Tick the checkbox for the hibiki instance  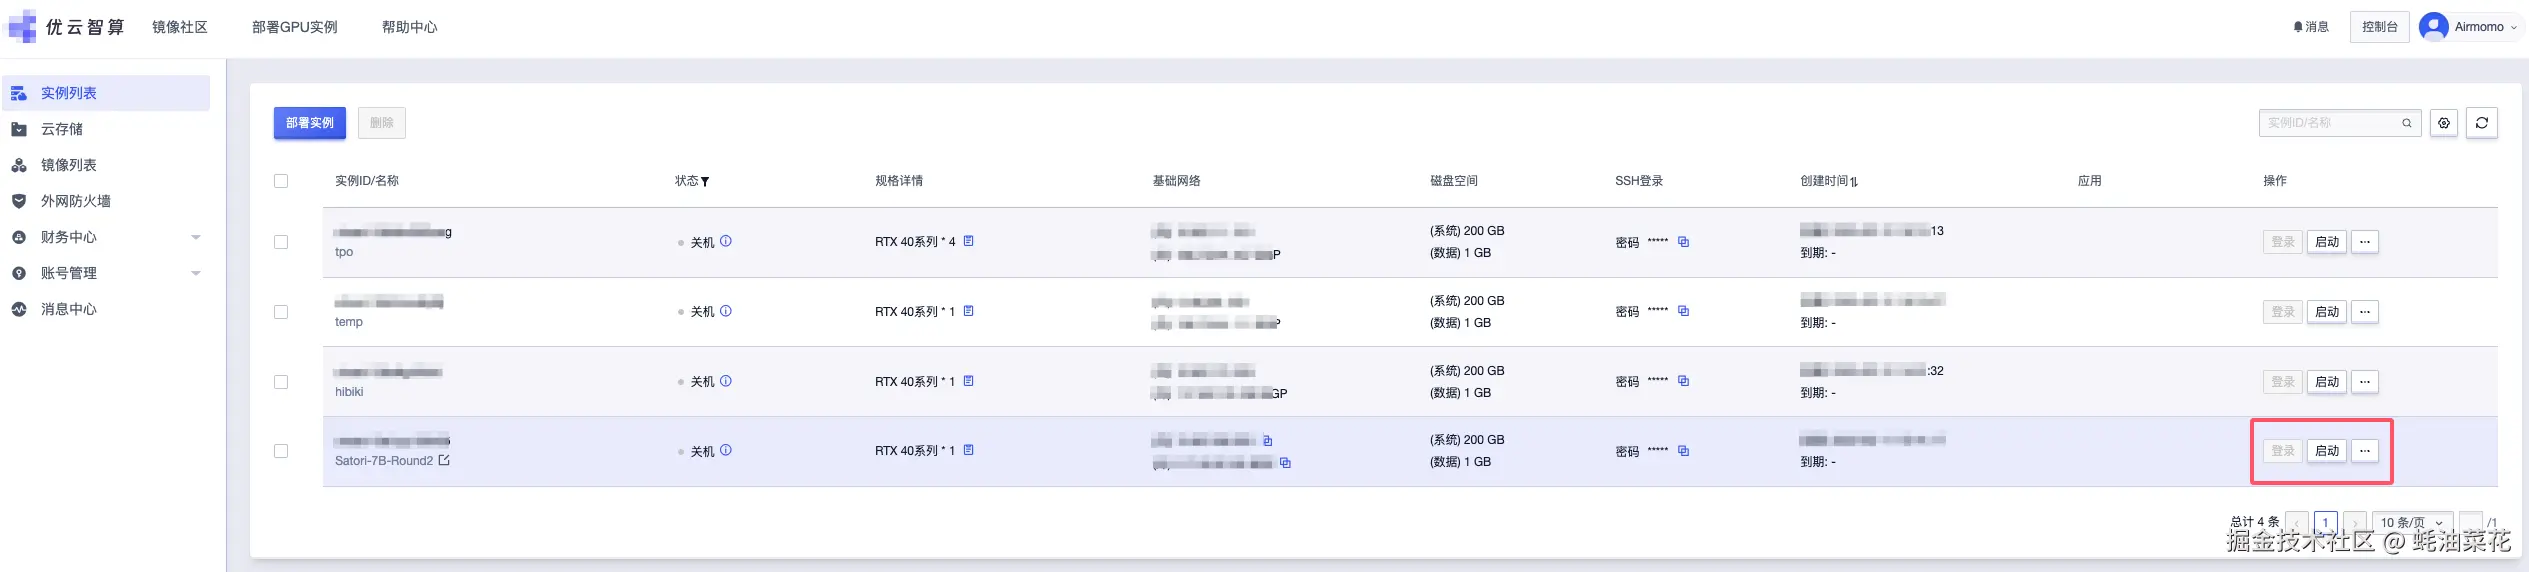click(281, 382)
